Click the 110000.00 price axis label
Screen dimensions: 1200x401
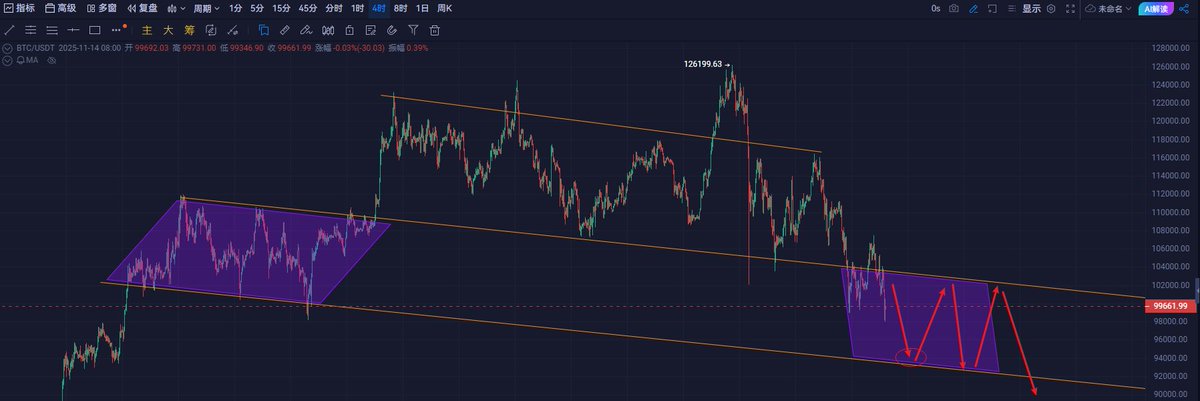click(x=1173, y=212)
